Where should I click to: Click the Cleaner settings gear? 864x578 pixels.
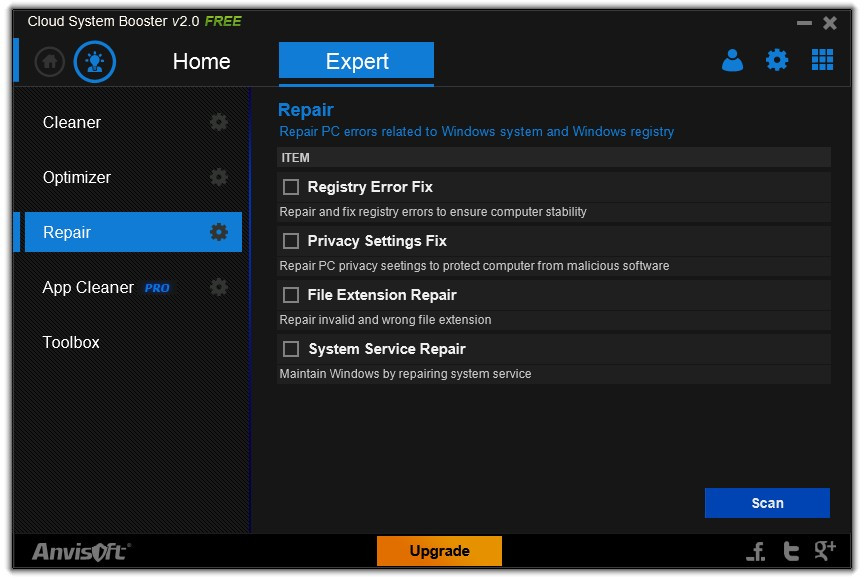click(219, 122)
